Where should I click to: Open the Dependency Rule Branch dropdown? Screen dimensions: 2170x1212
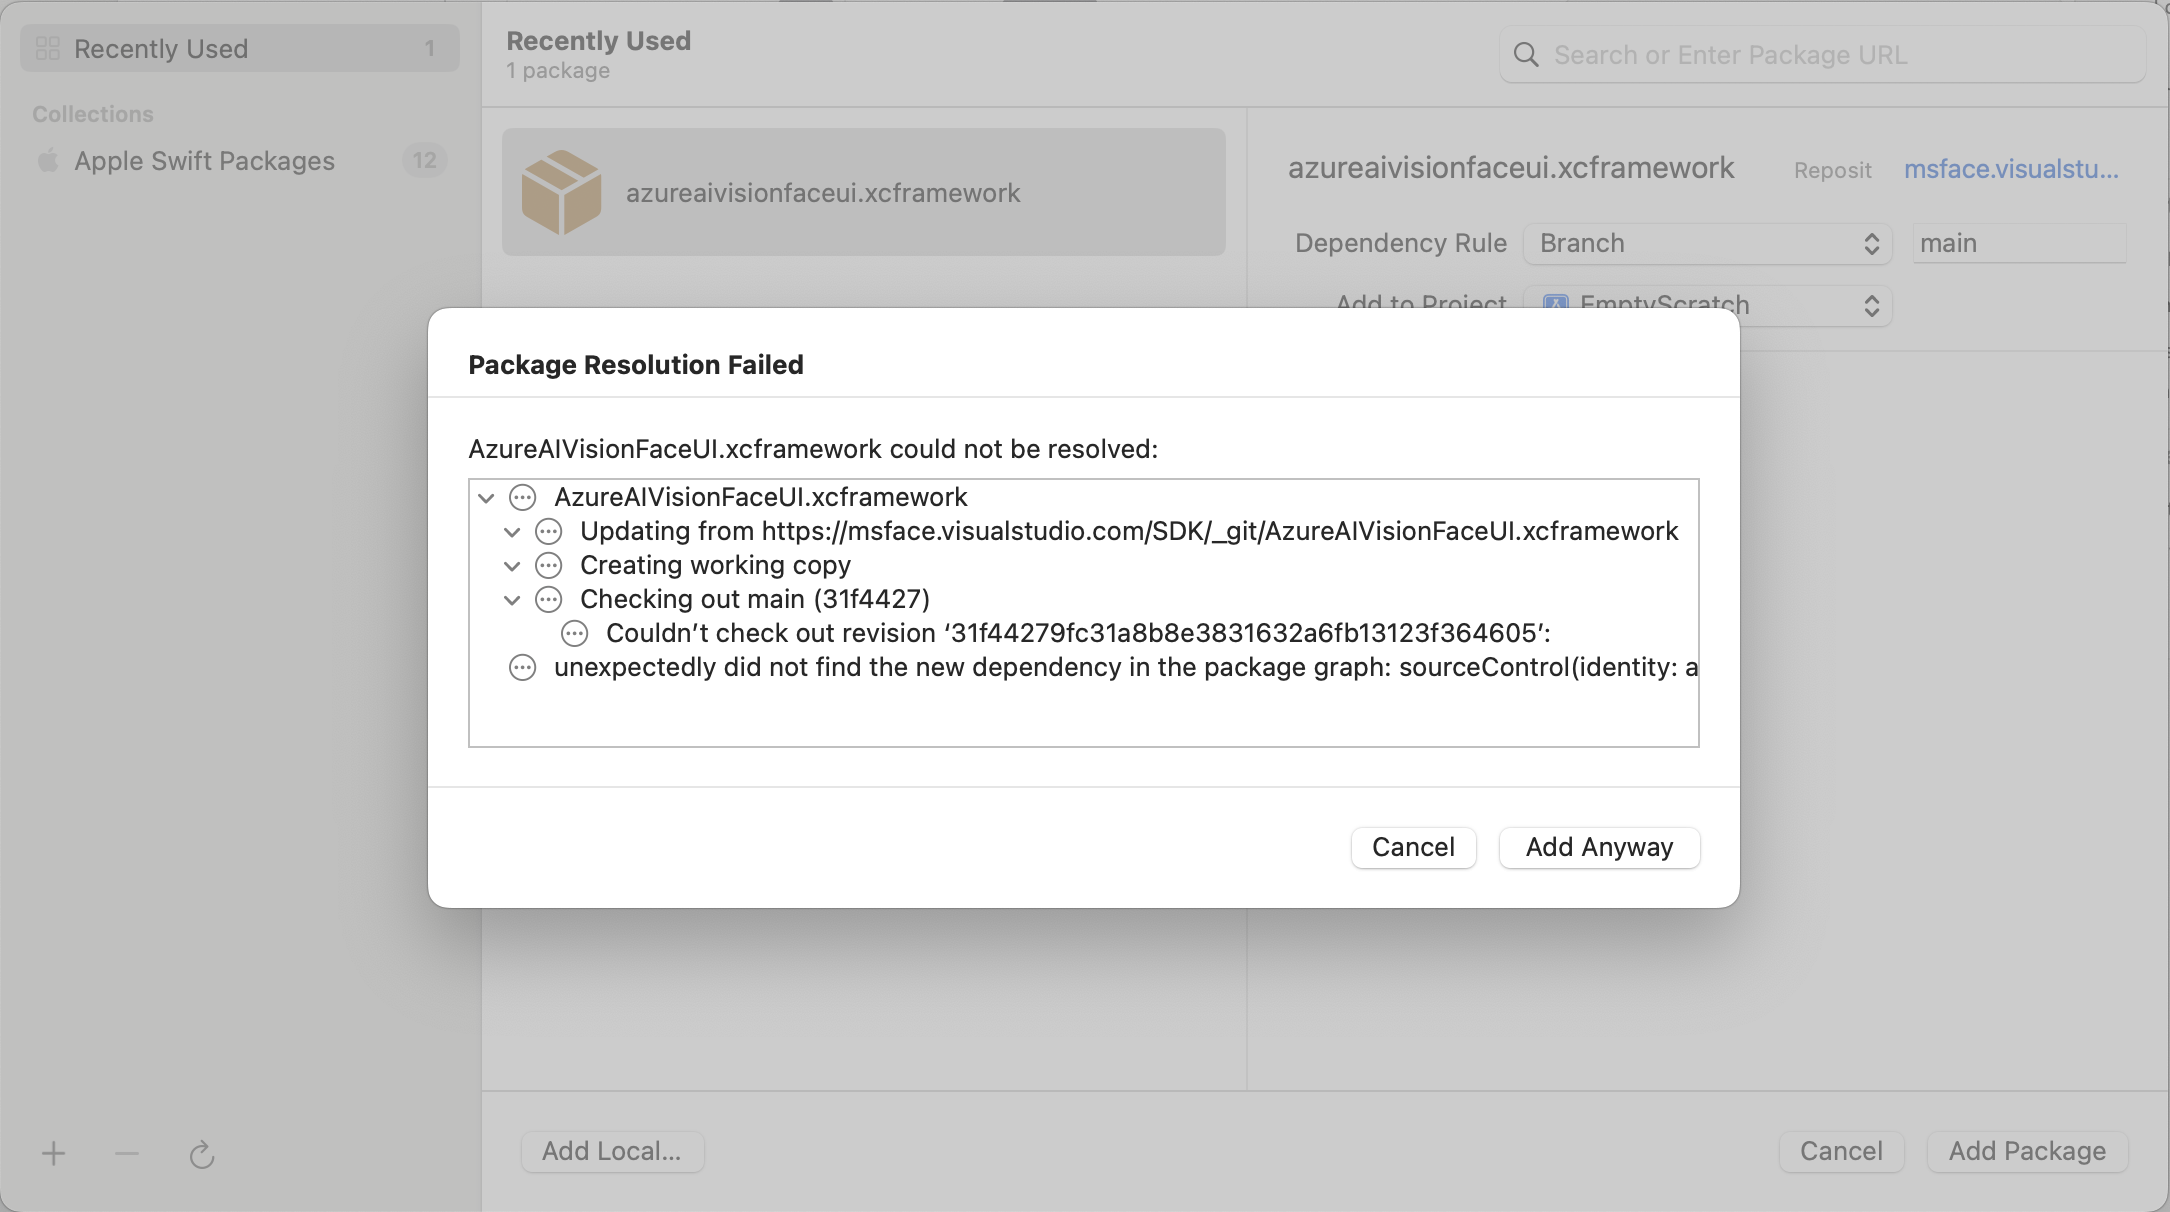click(1708, 243)
